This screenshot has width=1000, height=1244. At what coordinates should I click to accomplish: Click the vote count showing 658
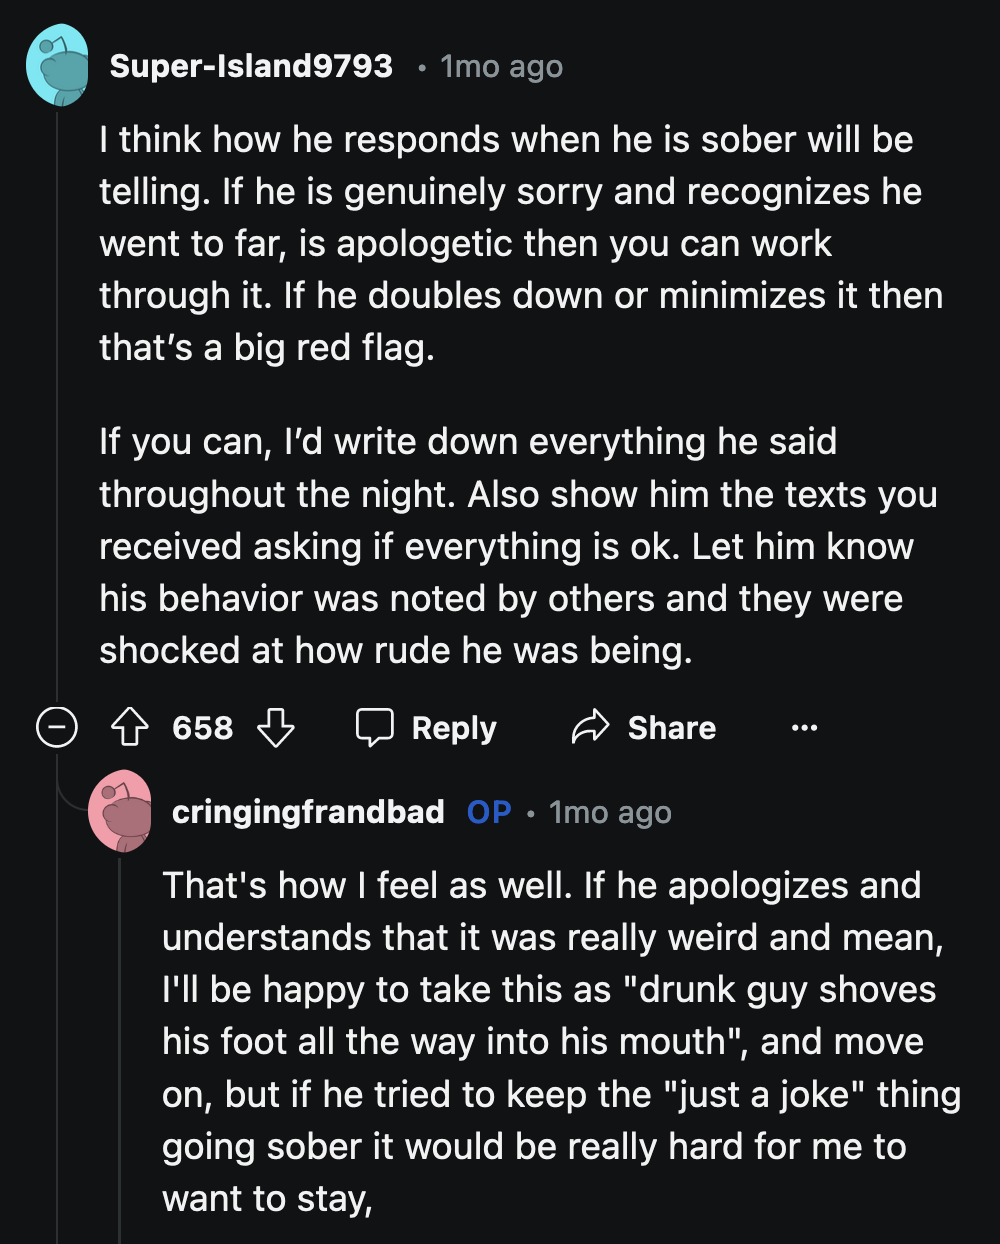point(202,728)
